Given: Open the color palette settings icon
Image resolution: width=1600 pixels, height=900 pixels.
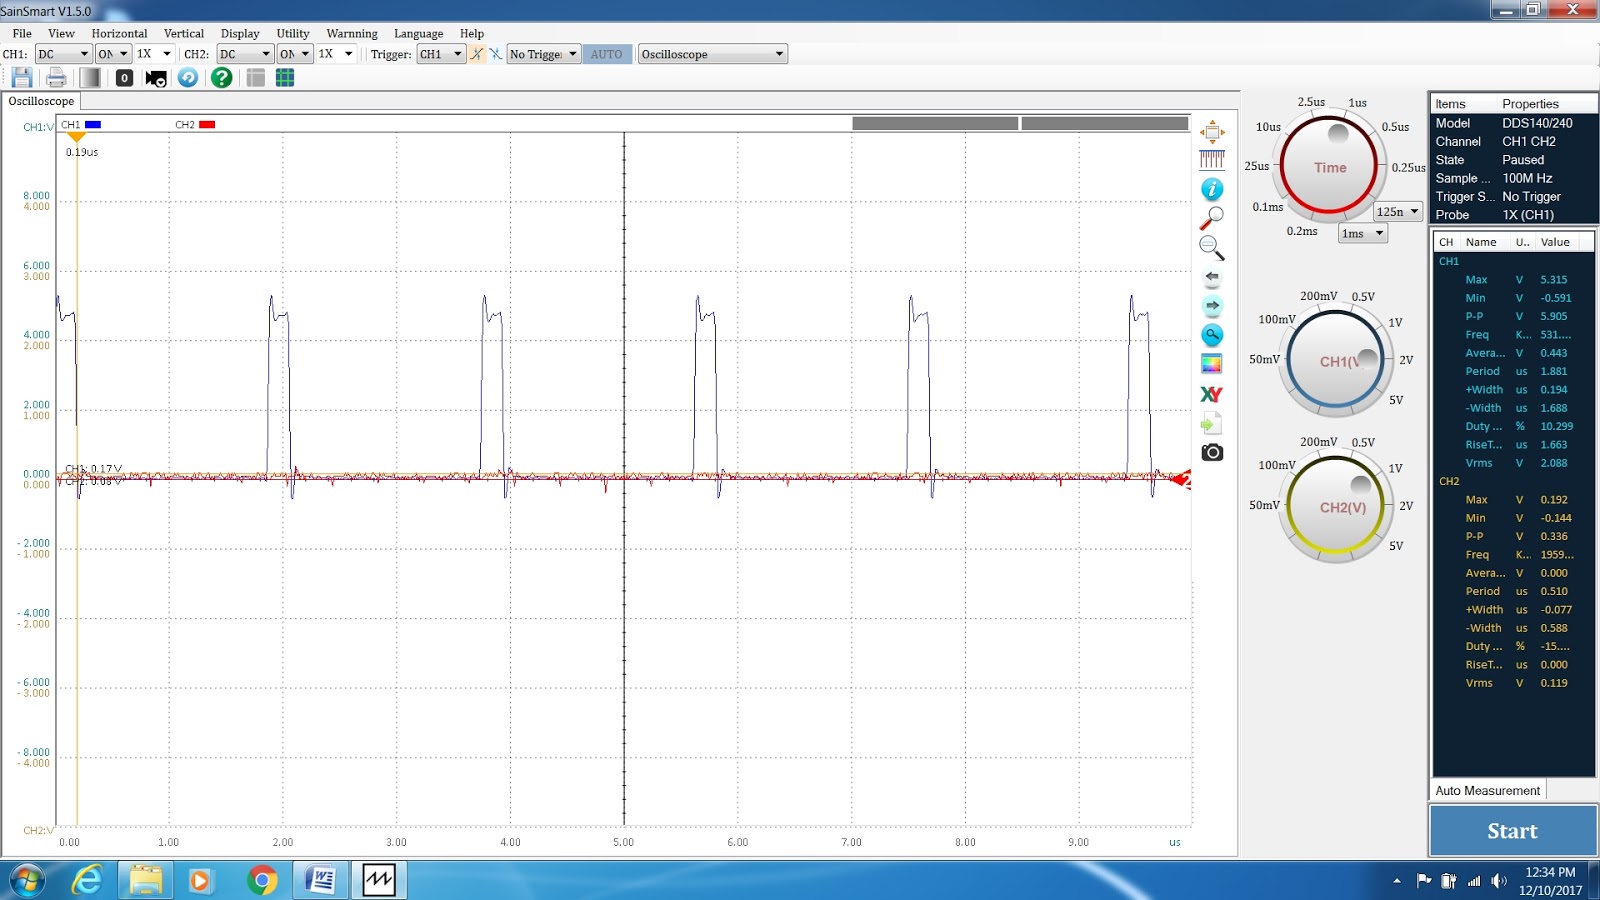Looking at the screenshot, I should click(1212, 364).
